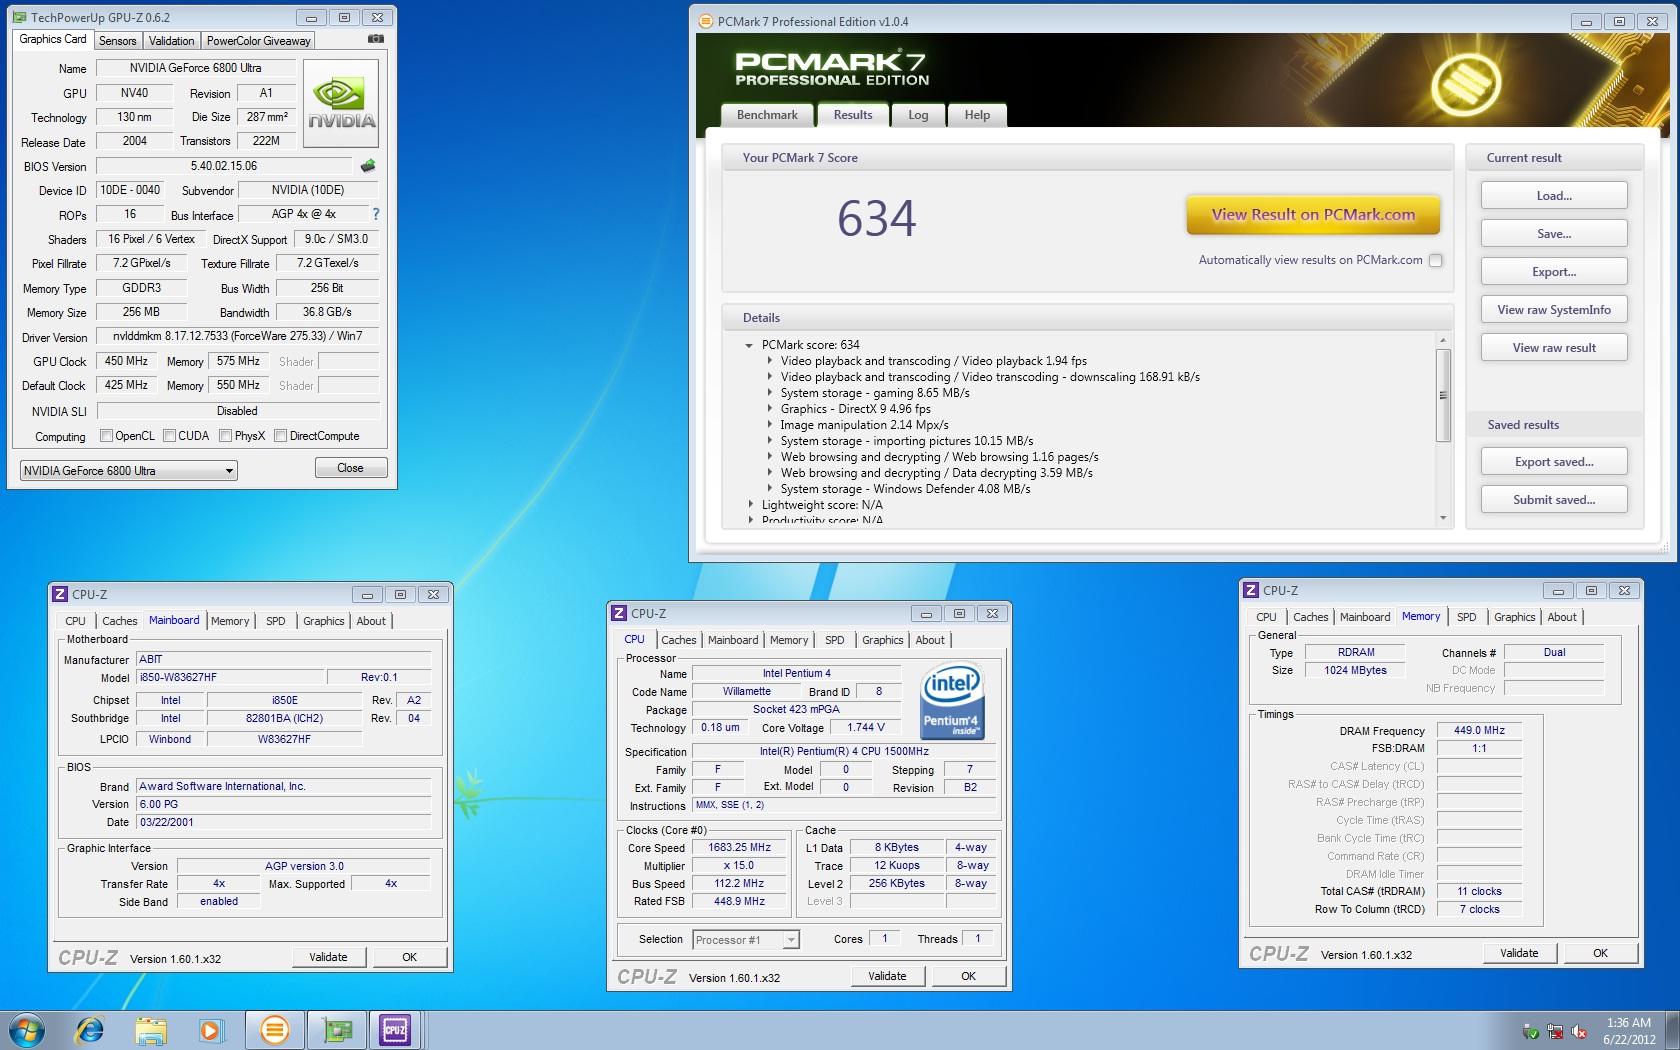Expand the Video transcoding - downscaling entry
Screen dimensions: 1680x1050
pos(769,377)
